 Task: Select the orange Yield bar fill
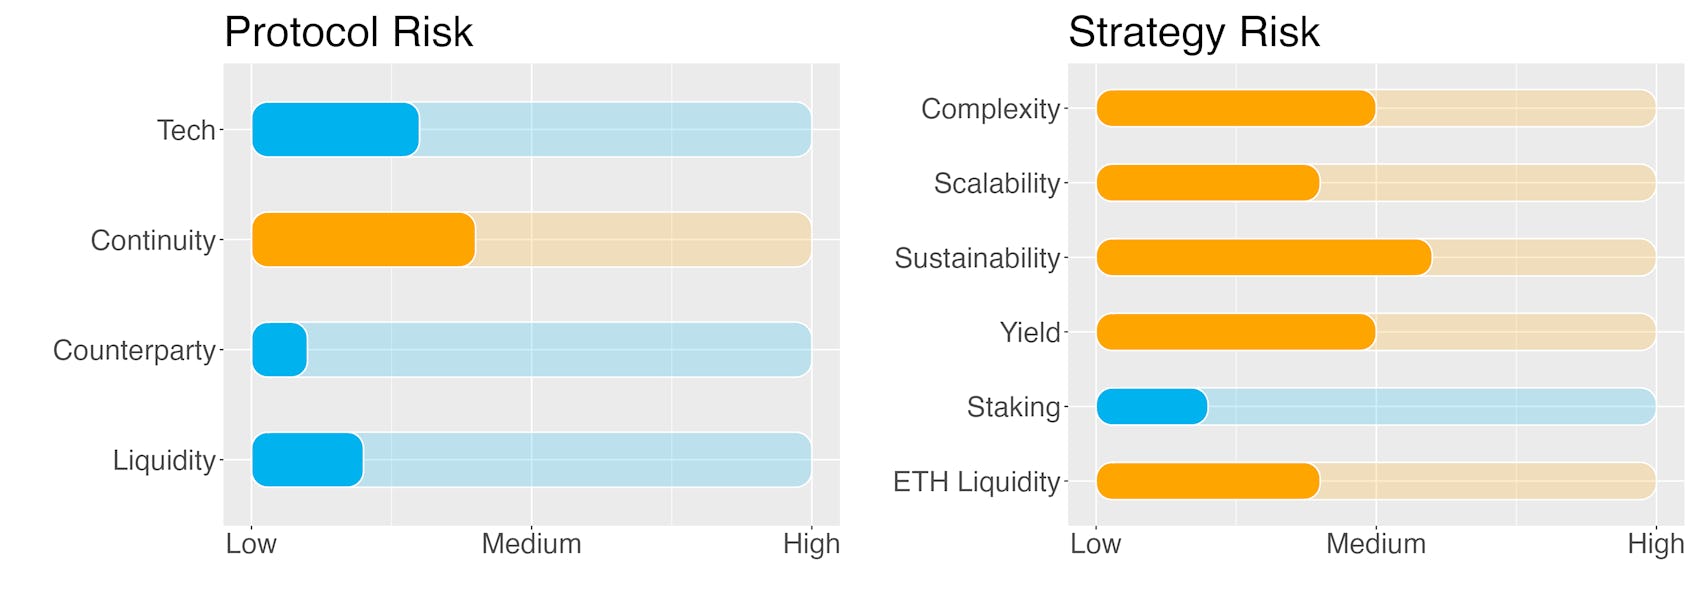[1236, 332]
